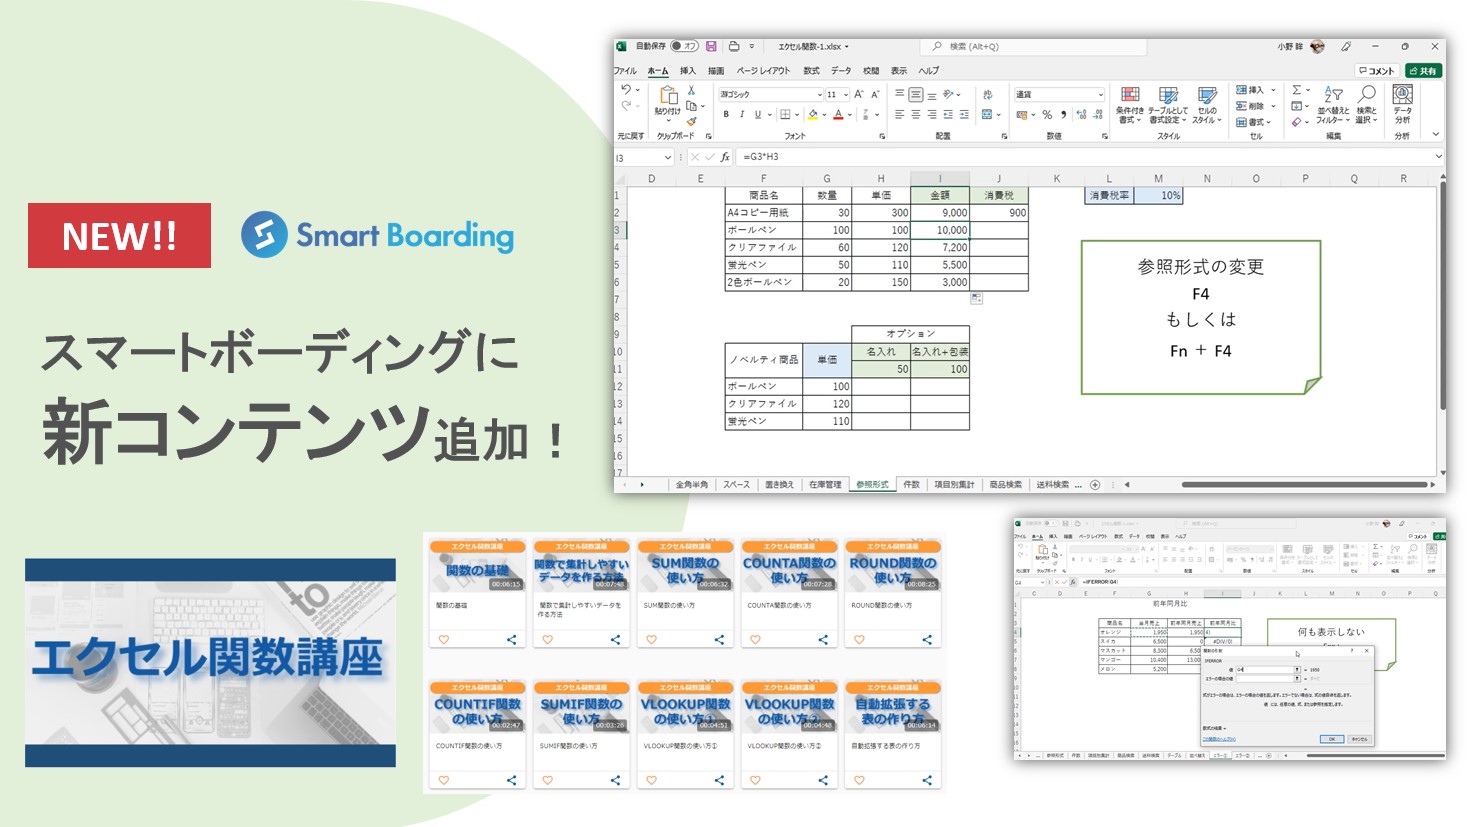1476x827 pixels.
Task: Switch to the 数式 Formulas ribbon tab
Action: coord(811,71)
